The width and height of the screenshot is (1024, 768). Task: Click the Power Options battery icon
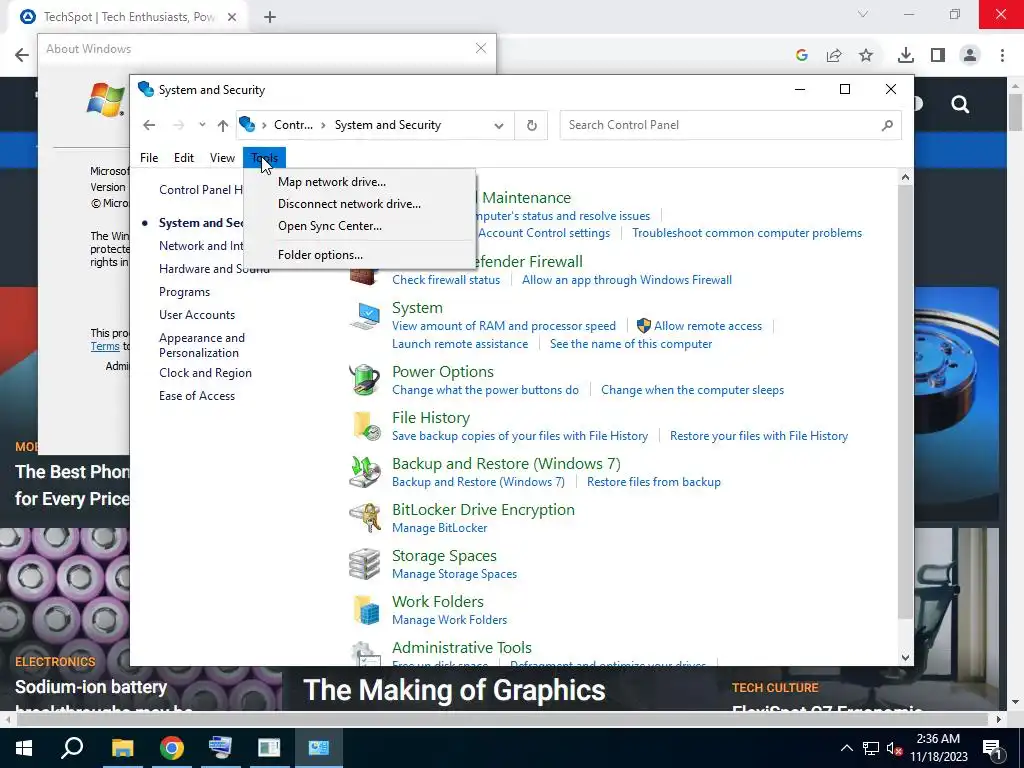(364, 379)
